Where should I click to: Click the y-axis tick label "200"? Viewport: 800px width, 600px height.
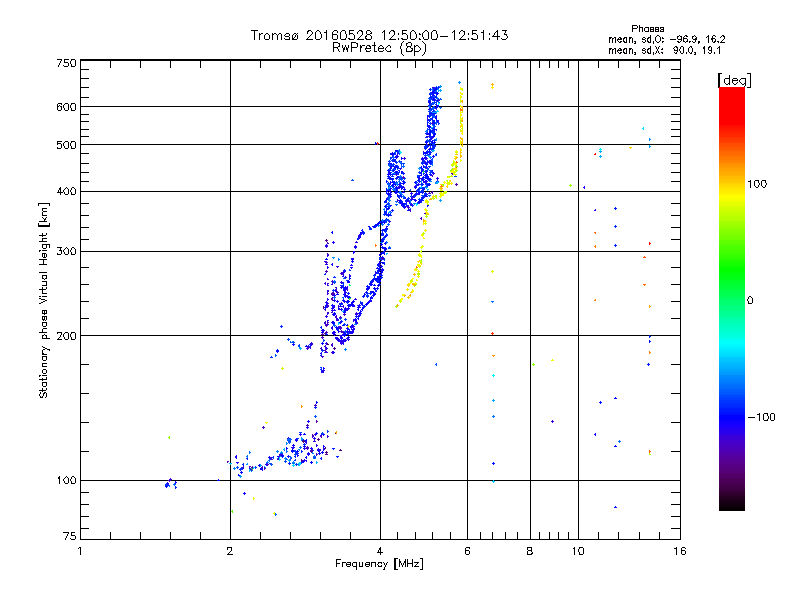(x=66, y=336)
